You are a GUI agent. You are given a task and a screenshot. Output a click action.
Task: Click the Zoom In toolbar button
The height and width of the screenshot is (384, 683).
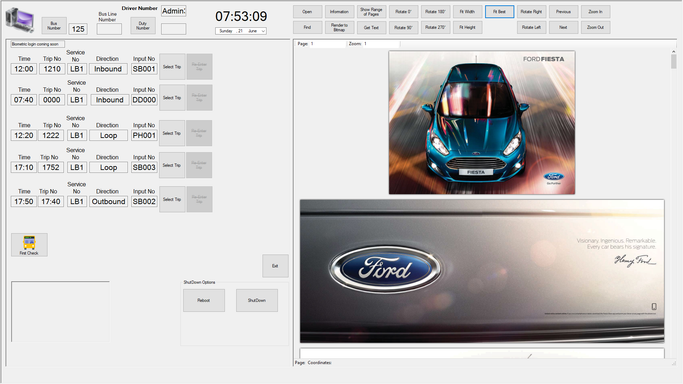[x=595, y=12]
